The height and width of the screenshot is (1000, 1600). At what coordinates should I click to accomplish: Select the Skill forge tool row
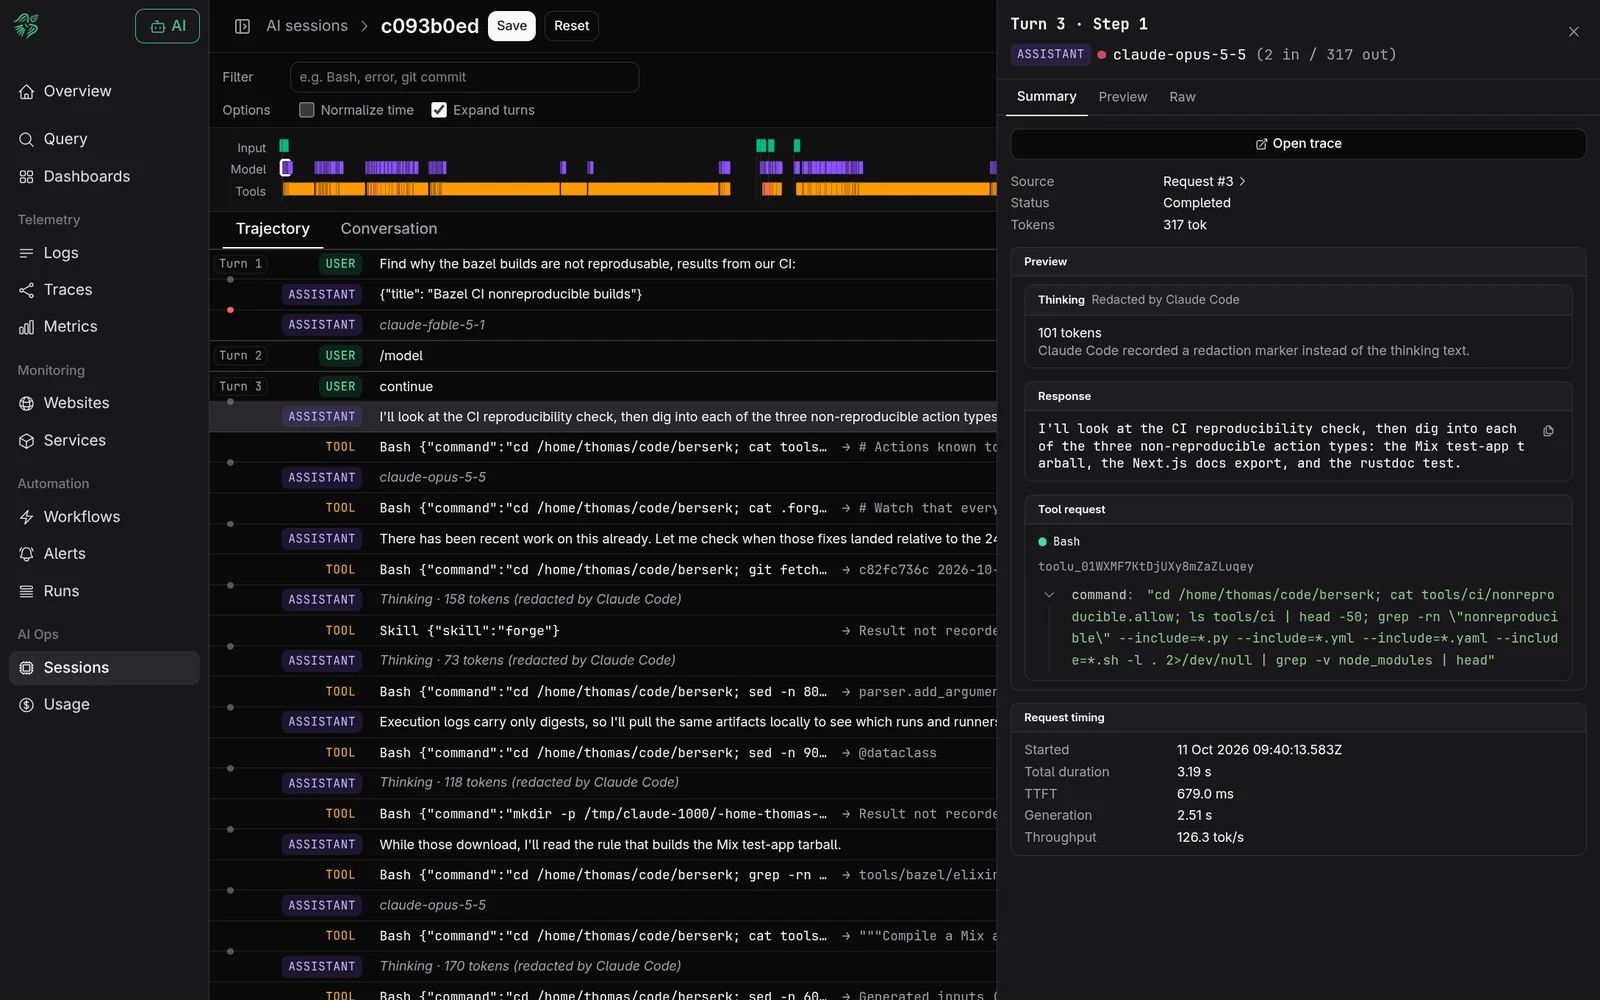coord(603,631)
